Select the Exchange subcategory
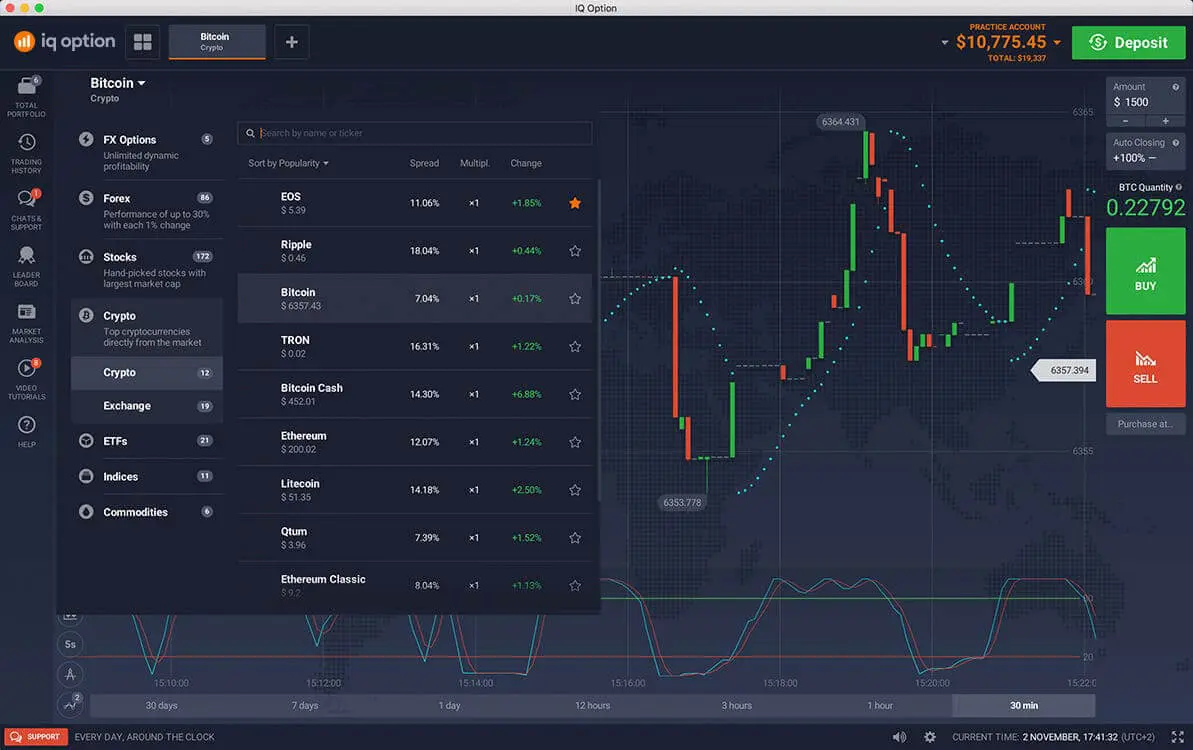This screenshot has height=750, width=1193. (x=146, y=406)
